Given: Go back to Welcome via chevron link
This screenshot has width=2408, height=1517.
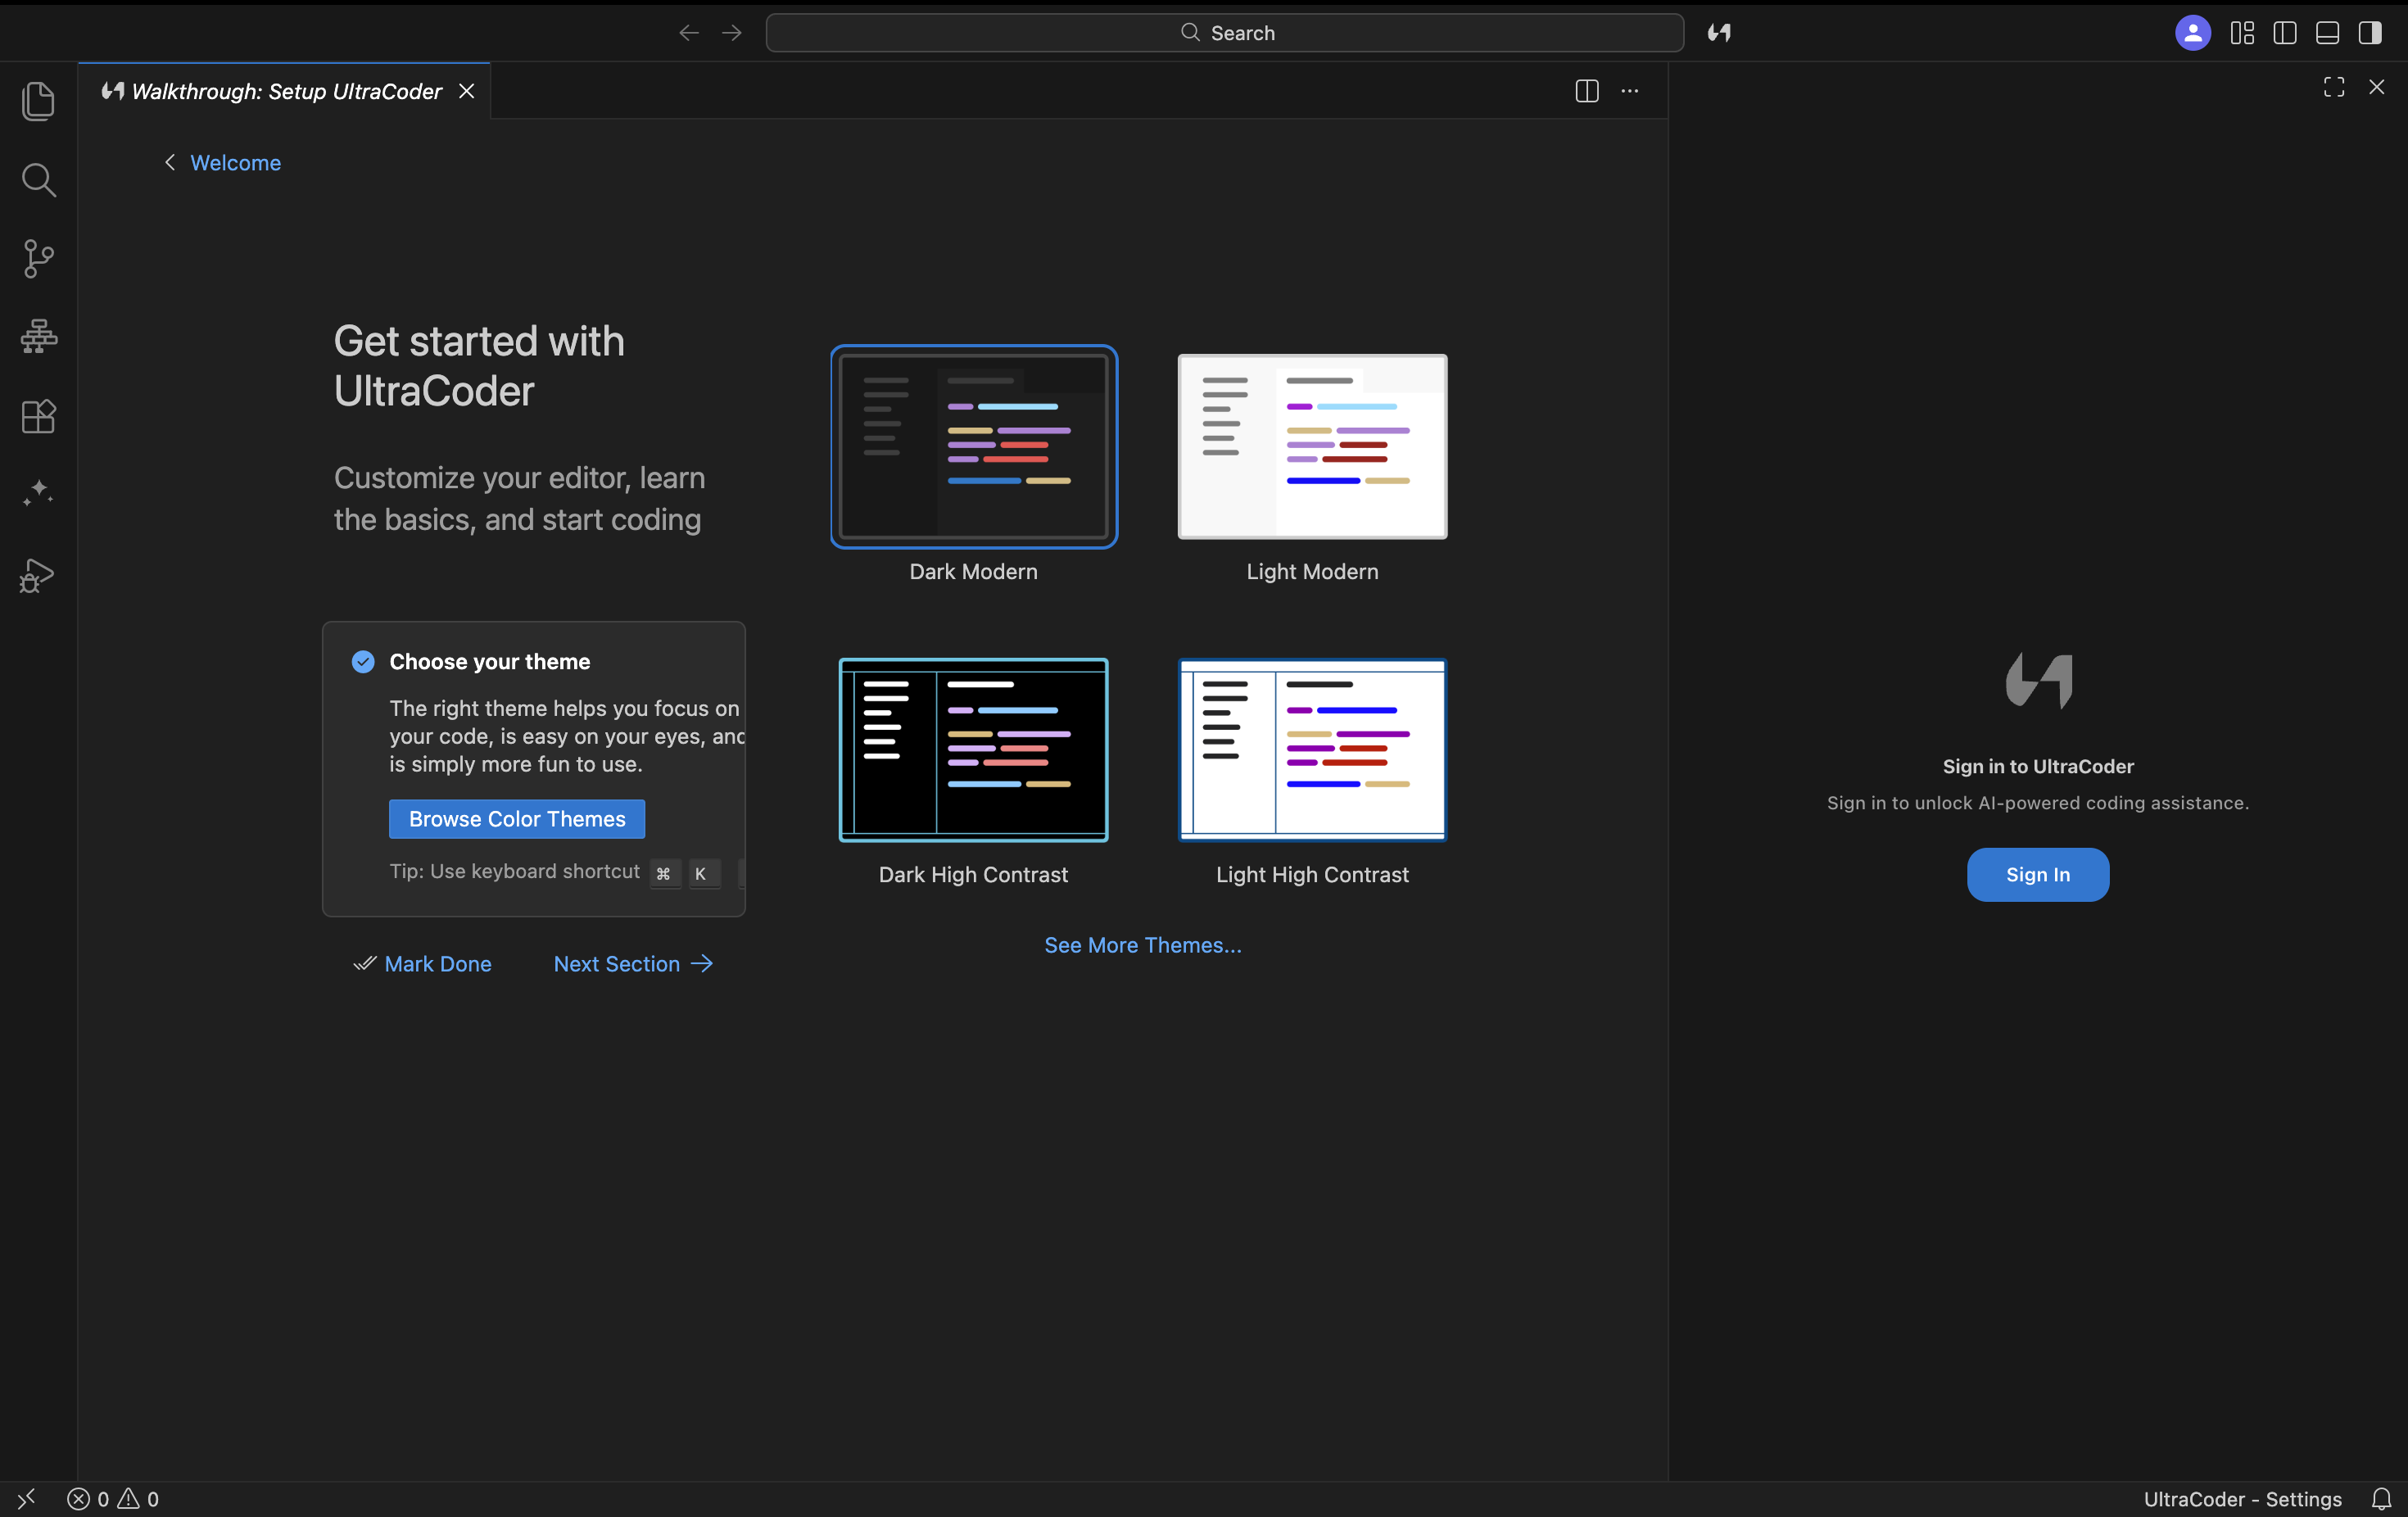Looking at the screenshot, I should (x=222, y=163).
